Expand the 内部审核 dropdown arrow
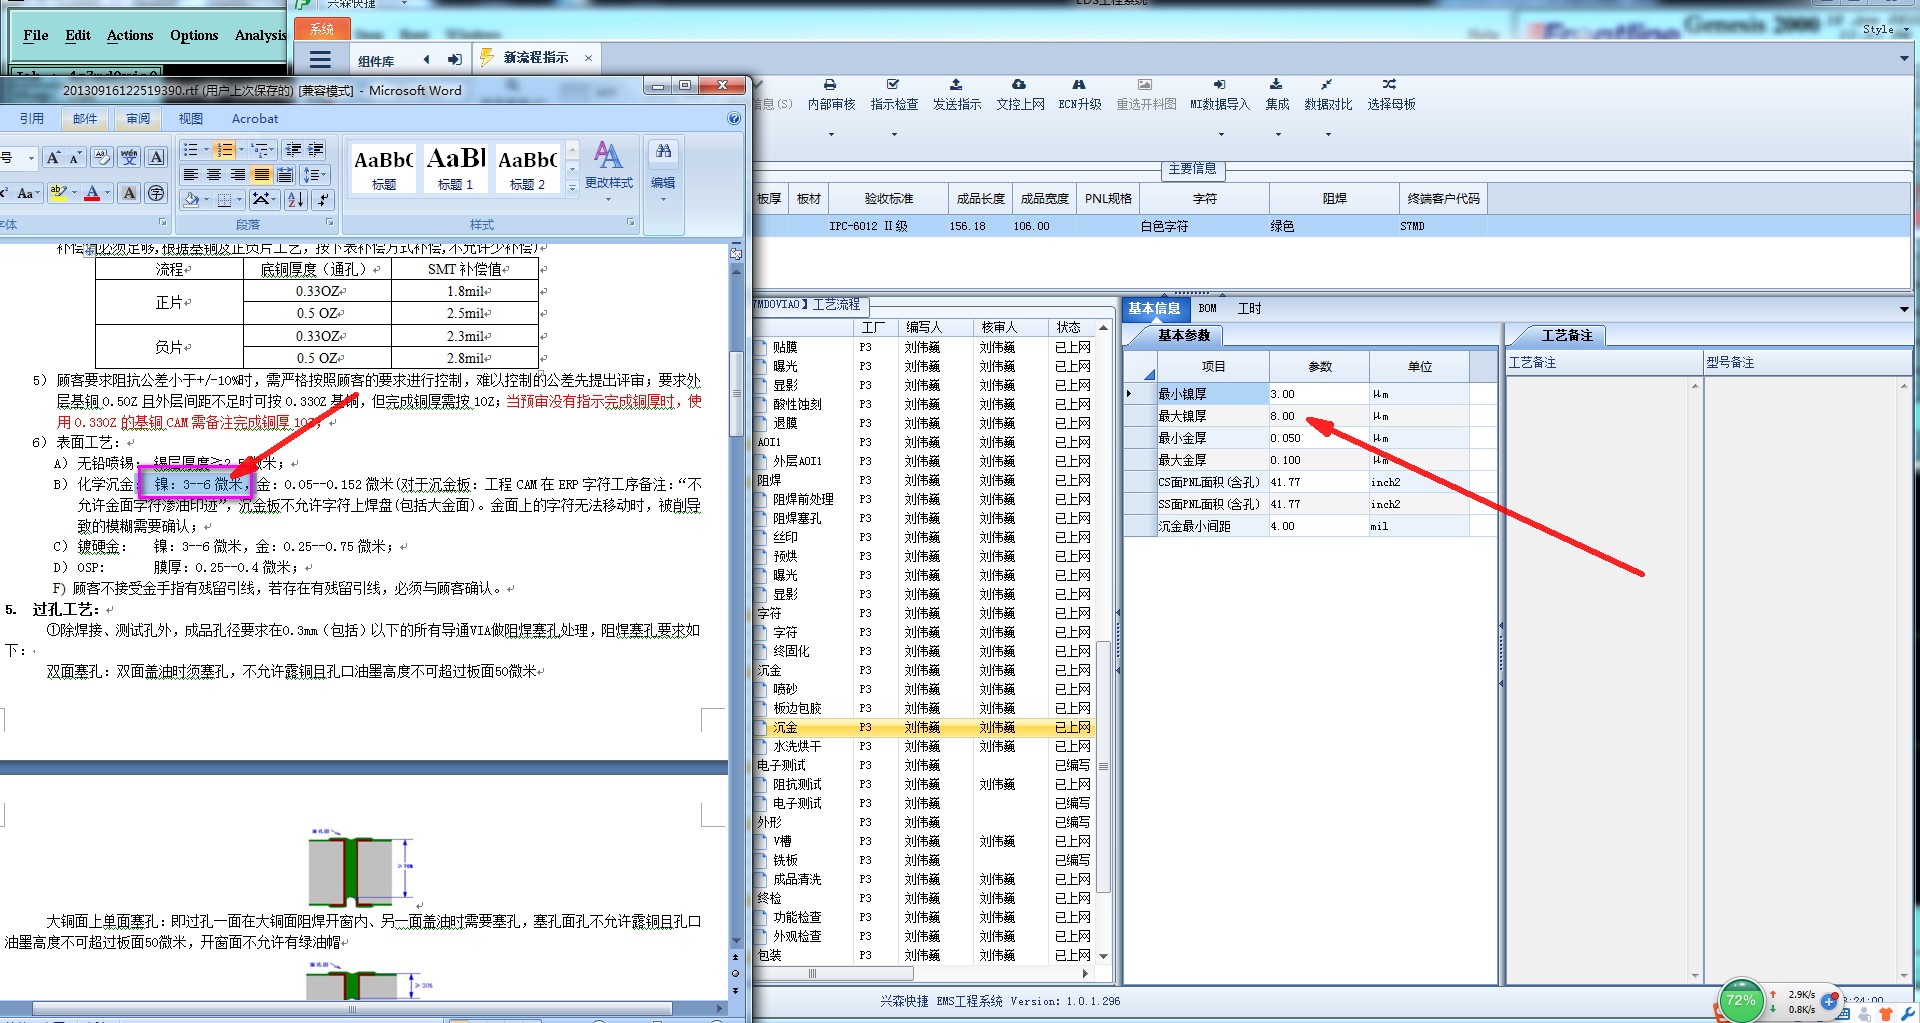Viewport: 1920px width, 1023px height. click(x=831, y=134)
